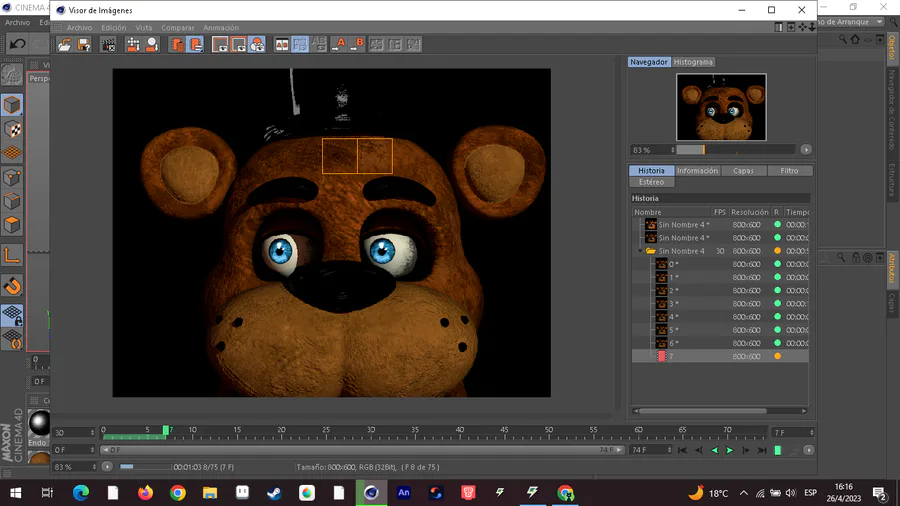Open the Capas tab
This screenshot has width=900, height=506.
click(743, 171)
